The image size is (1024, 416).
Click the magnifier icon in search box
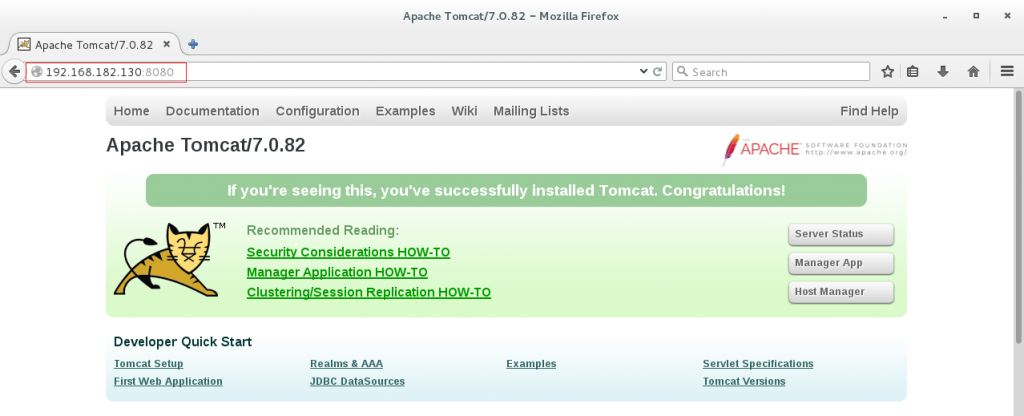[682, 72]
